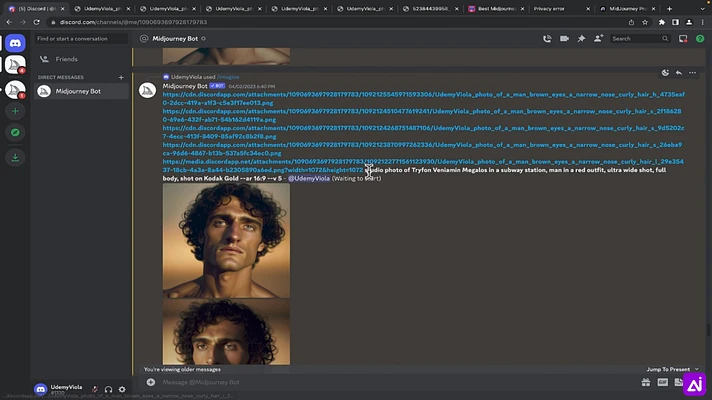Download apps icon in server sidebar
The width and height of the screenshot is (712, 400).
tap(15, 158)
